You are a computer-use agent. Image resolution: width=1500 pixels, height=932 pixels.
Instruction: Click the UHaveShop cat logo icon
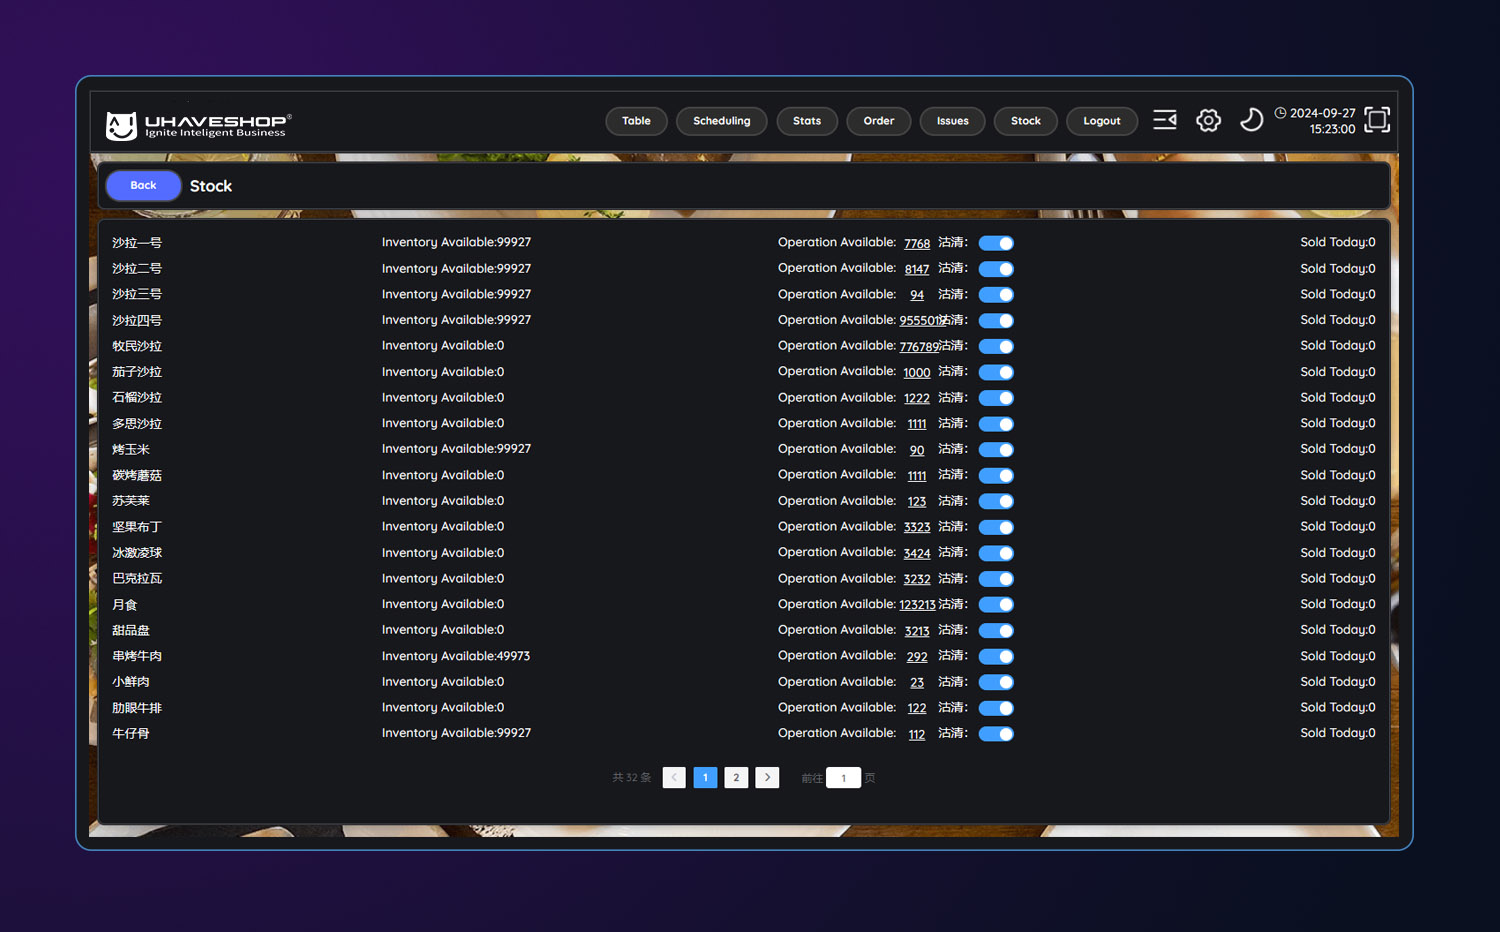pos(121,126)
